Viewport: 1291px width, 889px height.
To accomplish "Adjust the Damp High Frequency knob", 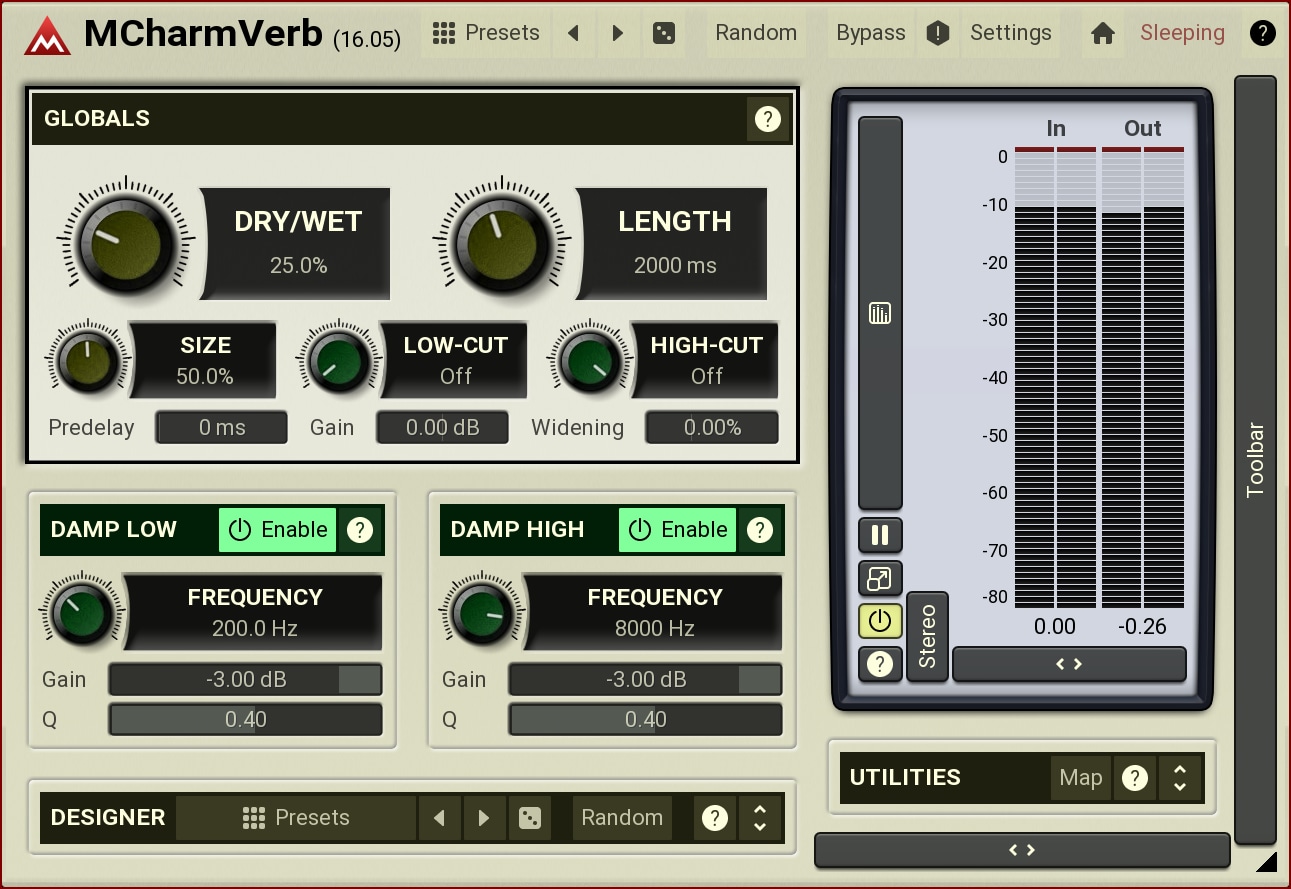I will coord(482,612).
